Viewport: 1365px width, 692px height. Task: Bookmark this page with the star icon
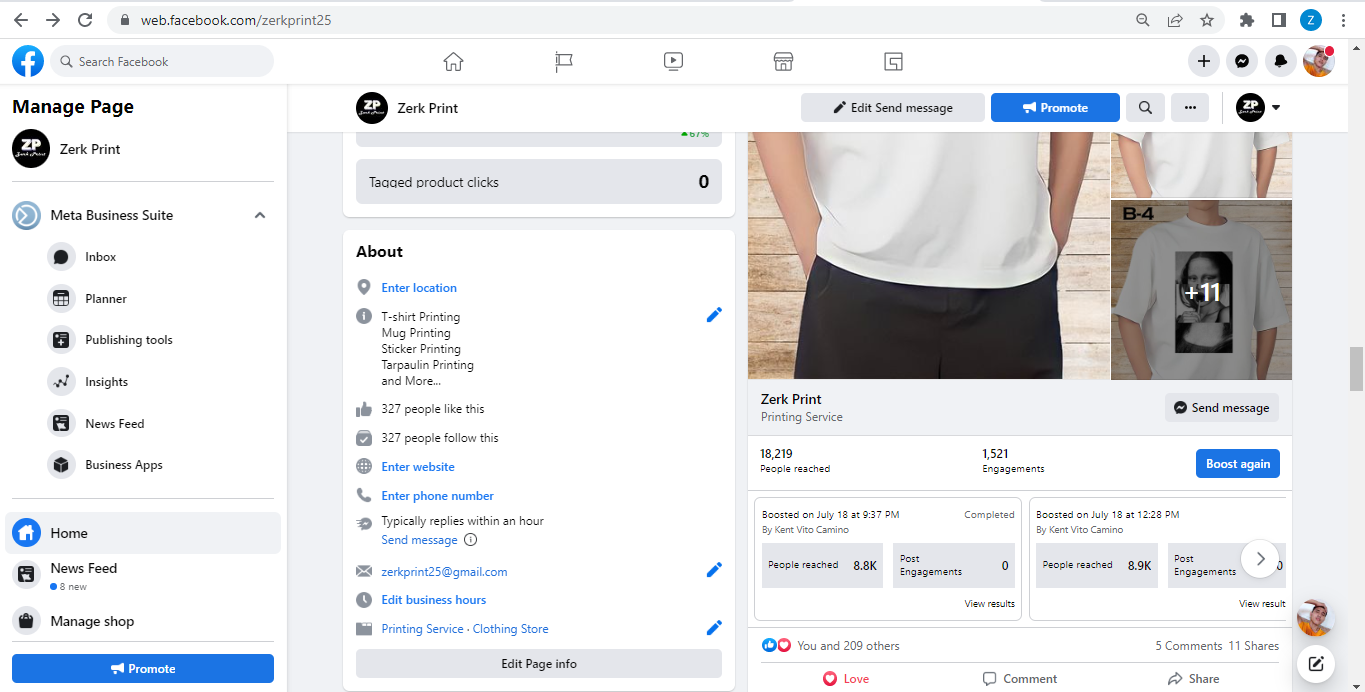point(1207,20)
